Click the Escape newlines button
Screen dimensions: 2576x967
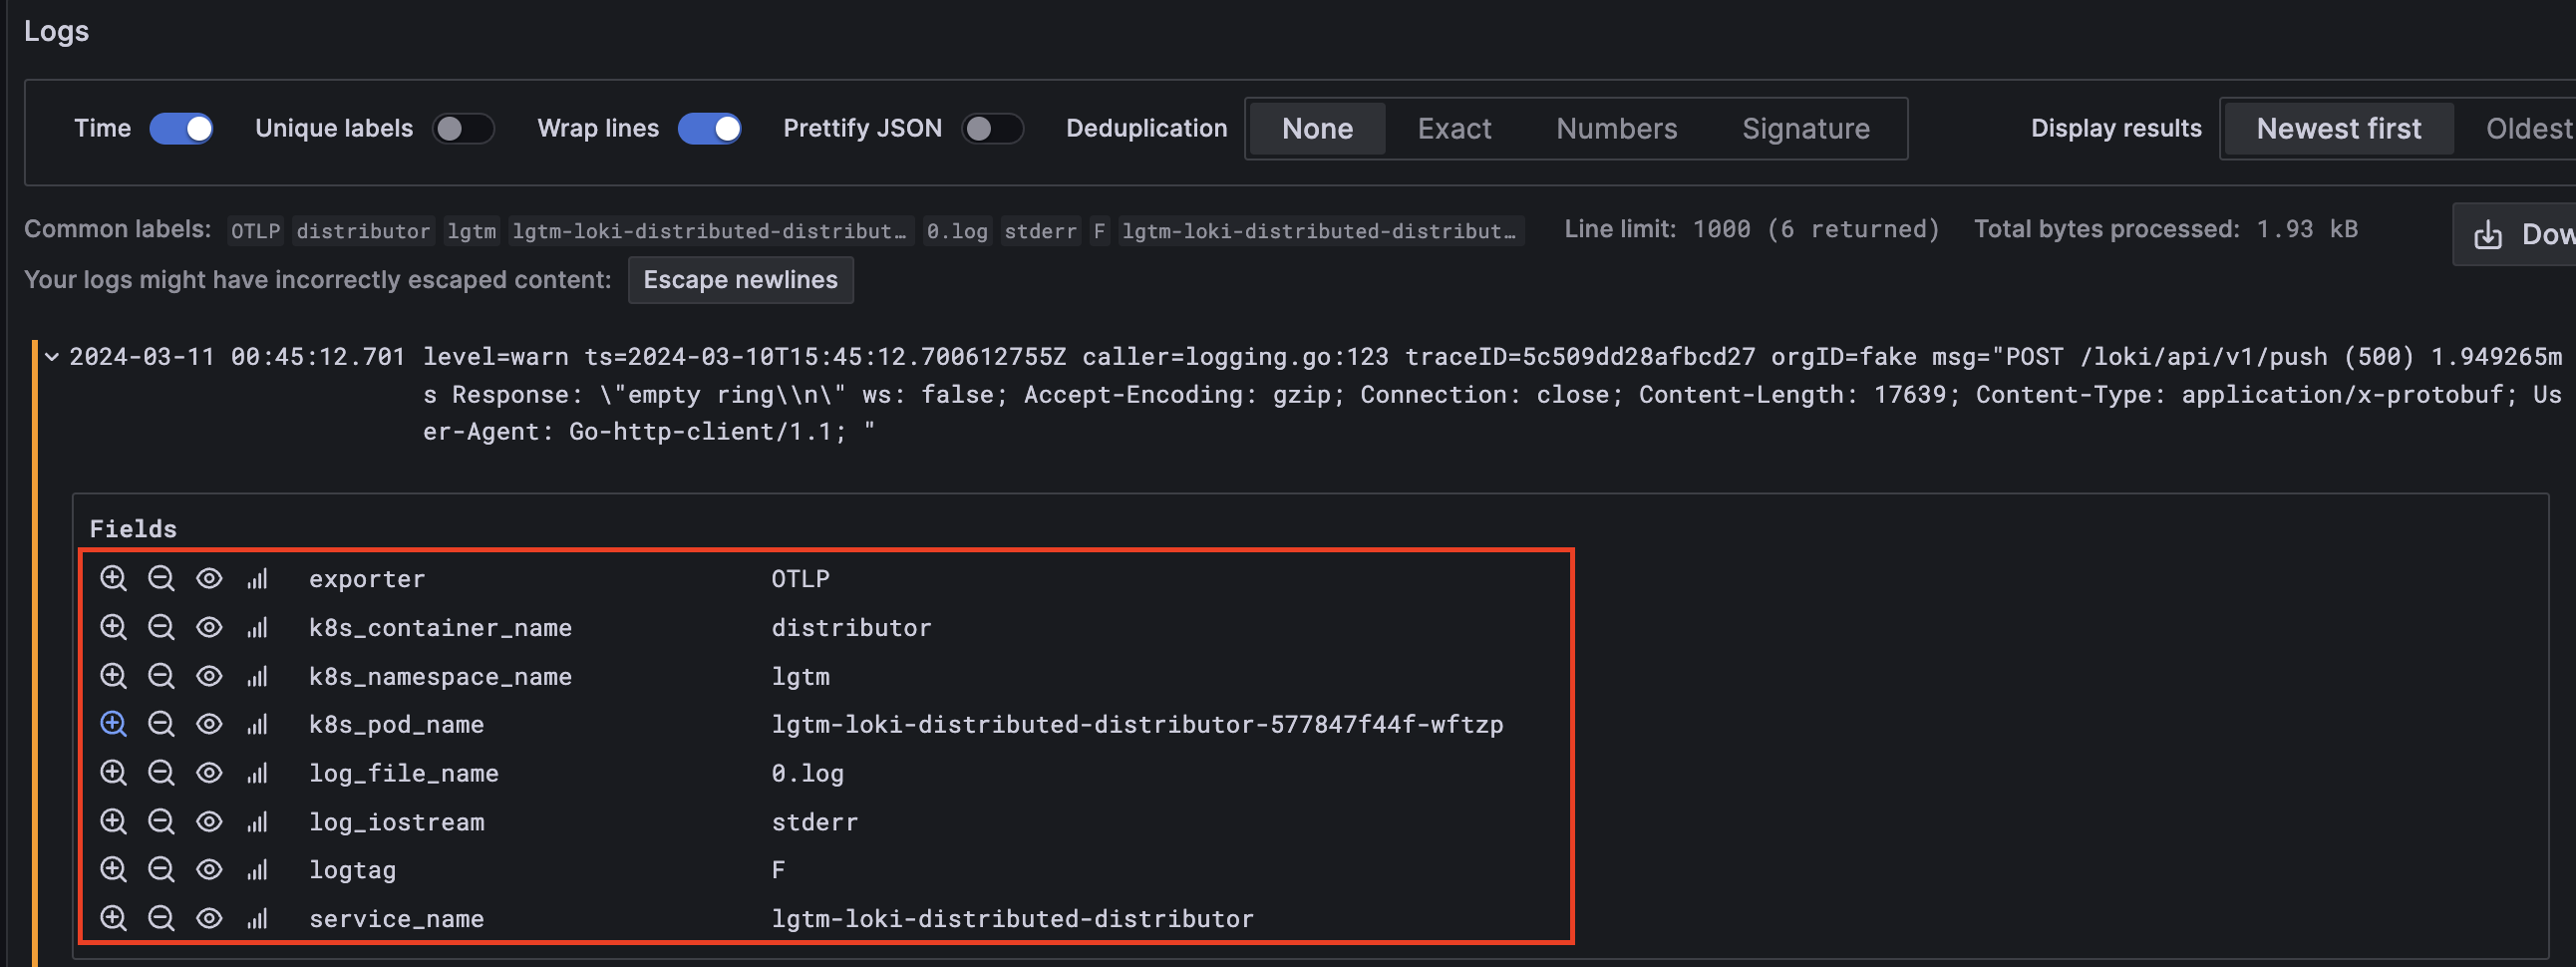[740, 279]
